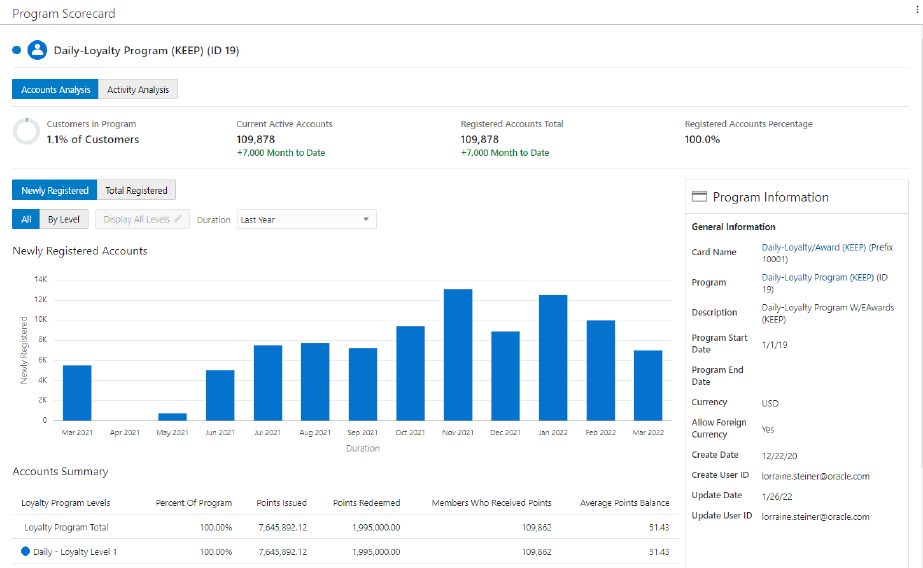Click the Jun 2021 bar in chart
This screenshot has height=568, width=923.
click(x=220, y=395)
